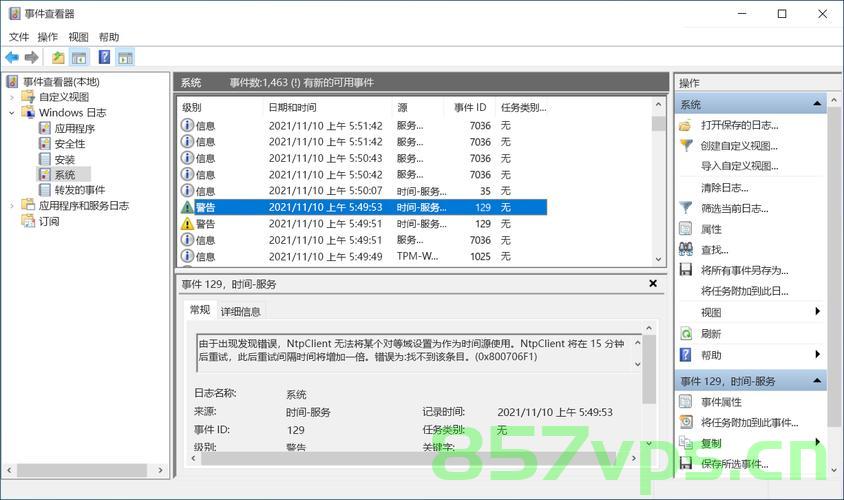Collapse the 事件 129 actions section header
The image size is (844, 500).
point(817,381)
